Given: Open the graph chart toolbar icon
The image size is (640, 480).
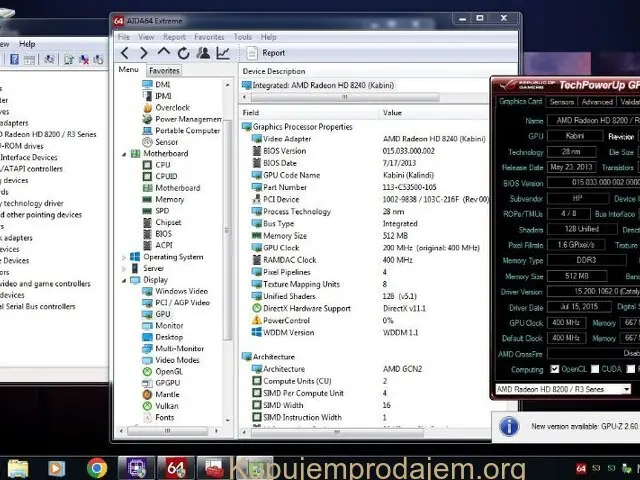Looking at the screenshot, I should click(222, 52).
